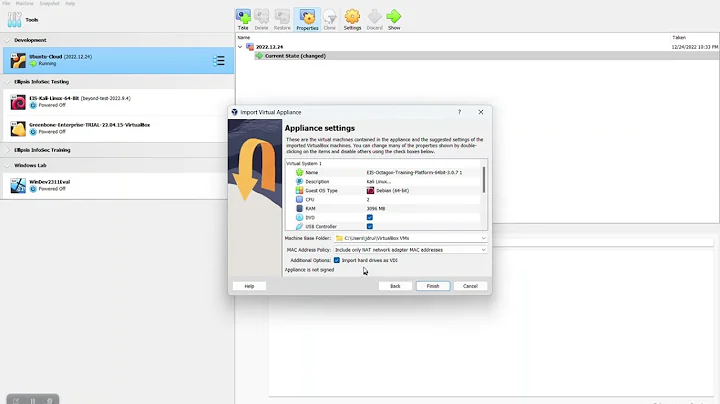Click the RAM value 3096 MB
This screenshot has height=404, width=720.
pyautogui.click(x=376, y=208)
